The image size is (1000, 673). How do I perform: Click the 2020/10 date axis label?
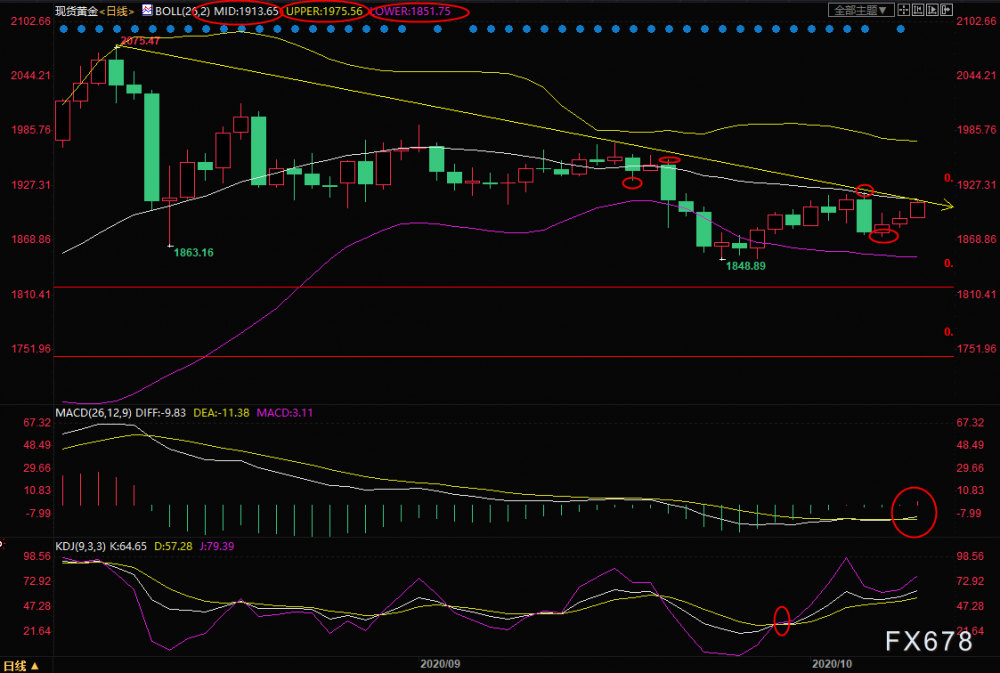tap(832, 664)
